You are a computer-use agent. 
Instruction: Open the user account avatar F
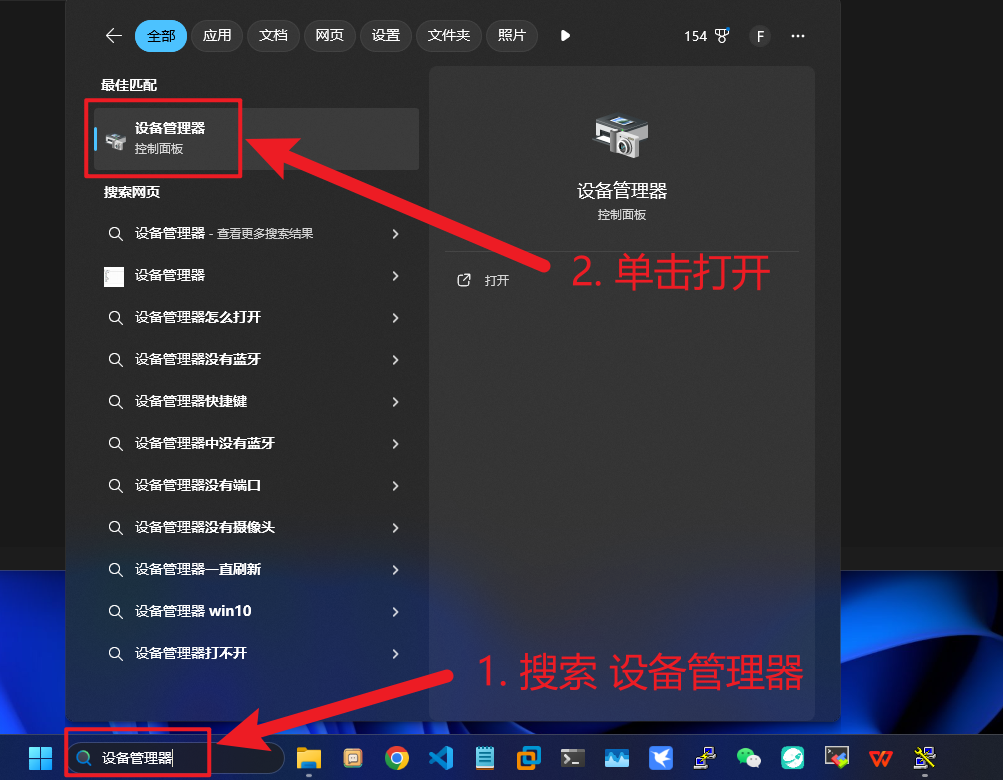759,35
